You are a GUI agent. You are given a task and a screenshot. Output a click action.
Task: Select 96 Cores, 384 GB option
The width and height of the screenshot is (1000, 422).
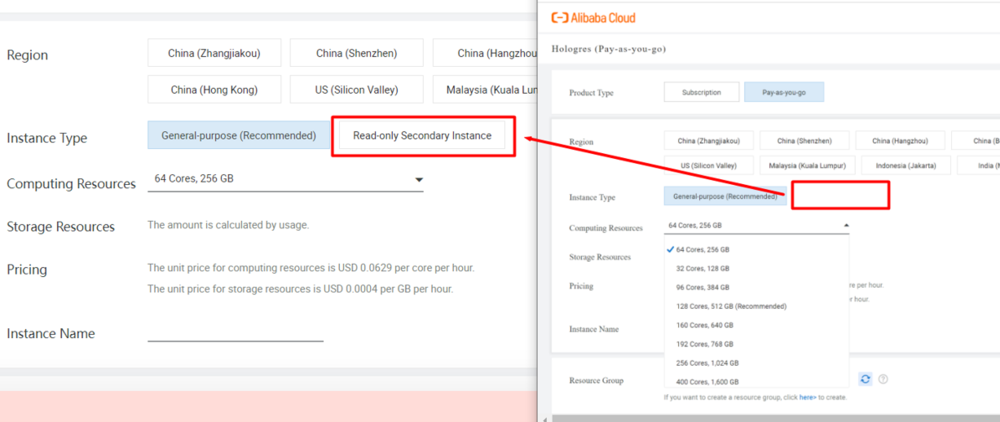(756, 287)
